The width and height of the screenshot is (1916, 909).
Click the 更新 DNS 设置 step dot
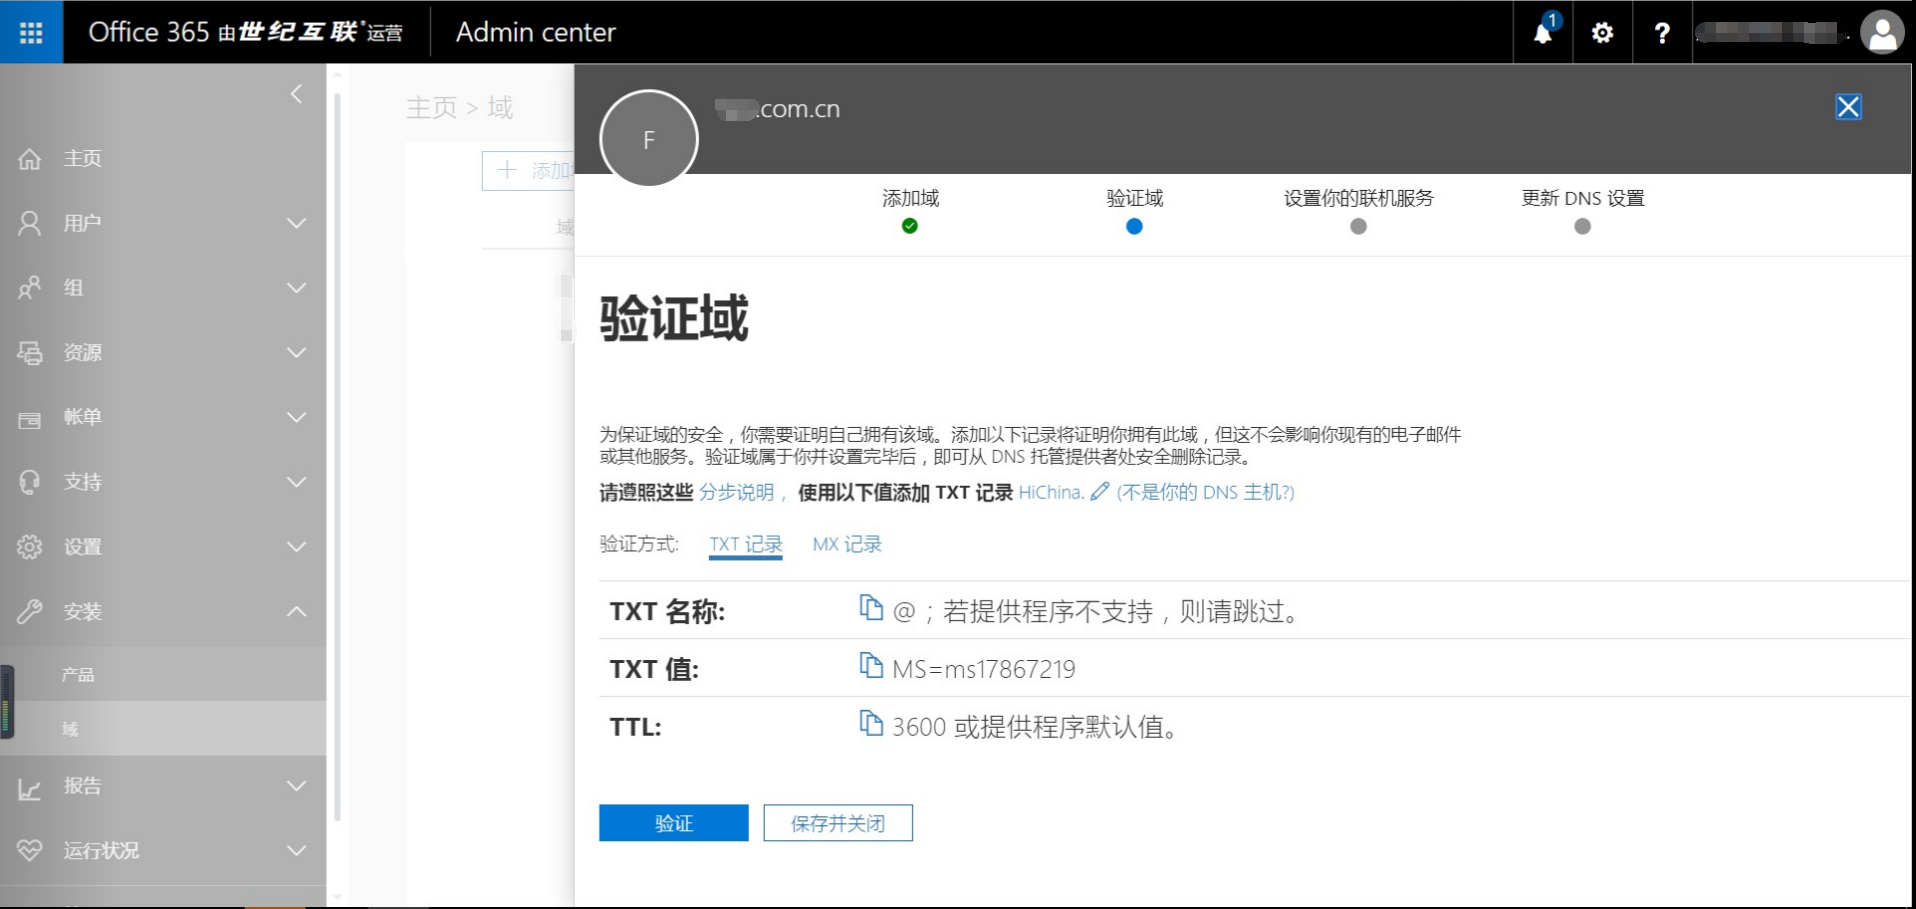[1582, 226]
